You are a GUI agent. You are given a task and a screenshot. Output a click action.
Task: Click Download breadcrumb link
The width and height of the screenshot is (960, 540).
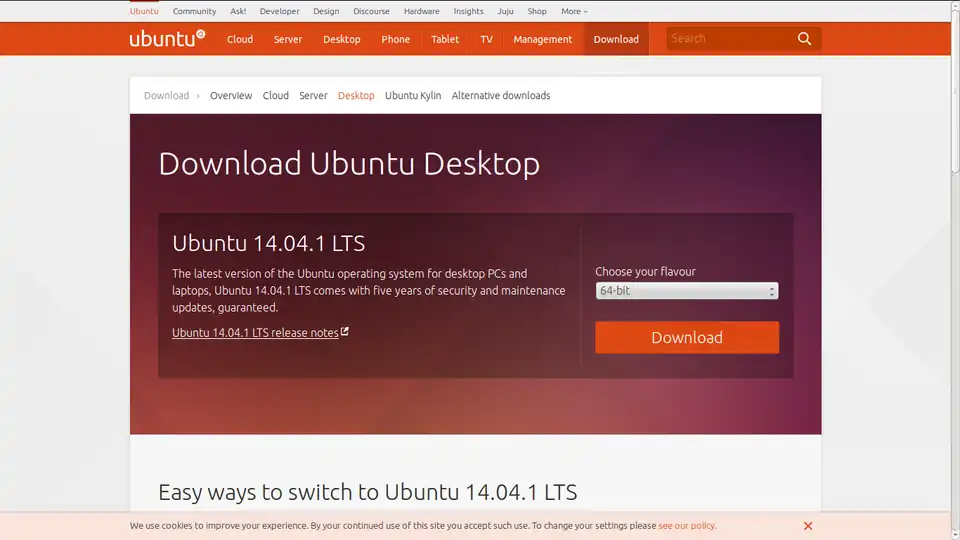coord(167,96)
